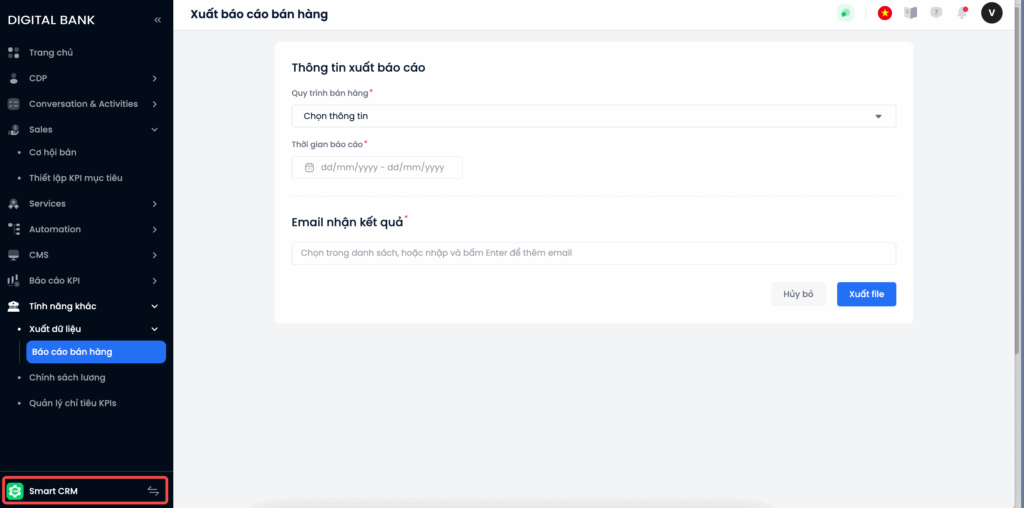Go to Trang chủ in the sidebar
The image size is (1024, 508).
50,52
